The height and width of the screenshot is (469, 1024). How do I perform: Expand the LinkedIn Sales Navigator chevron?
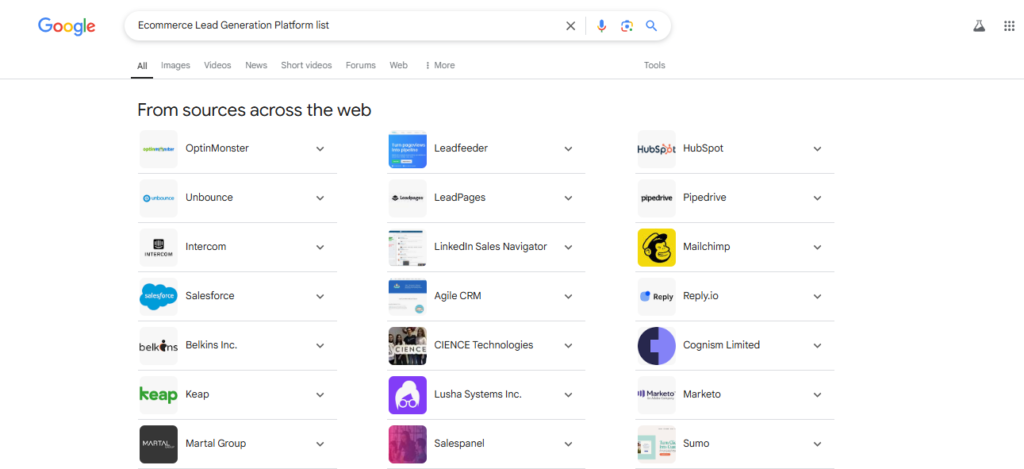568,247
